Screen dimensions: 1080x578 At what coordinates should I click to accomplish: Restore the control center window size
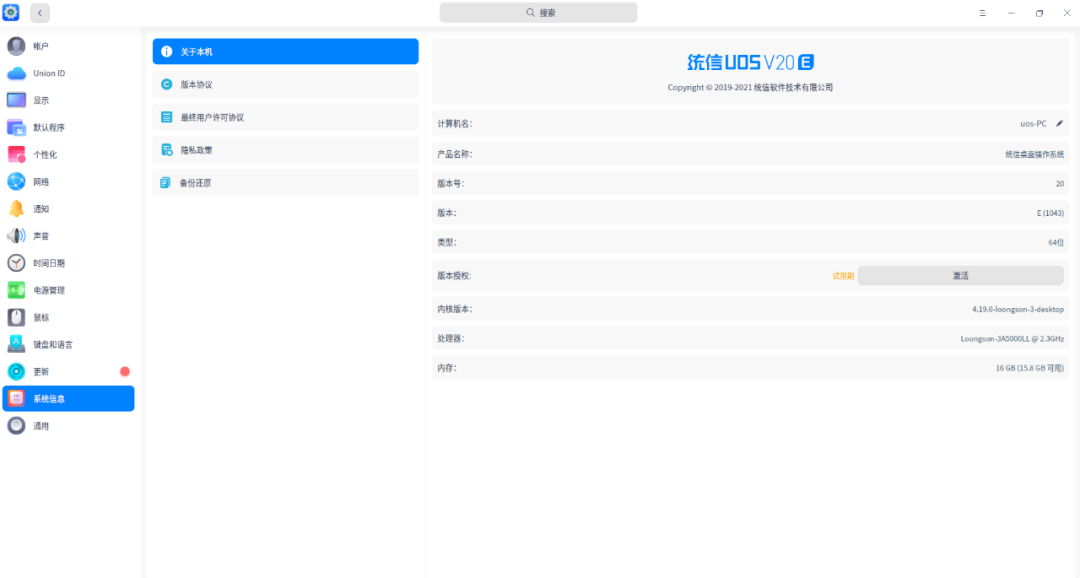pyautogui.click(x=1039, y=12)
